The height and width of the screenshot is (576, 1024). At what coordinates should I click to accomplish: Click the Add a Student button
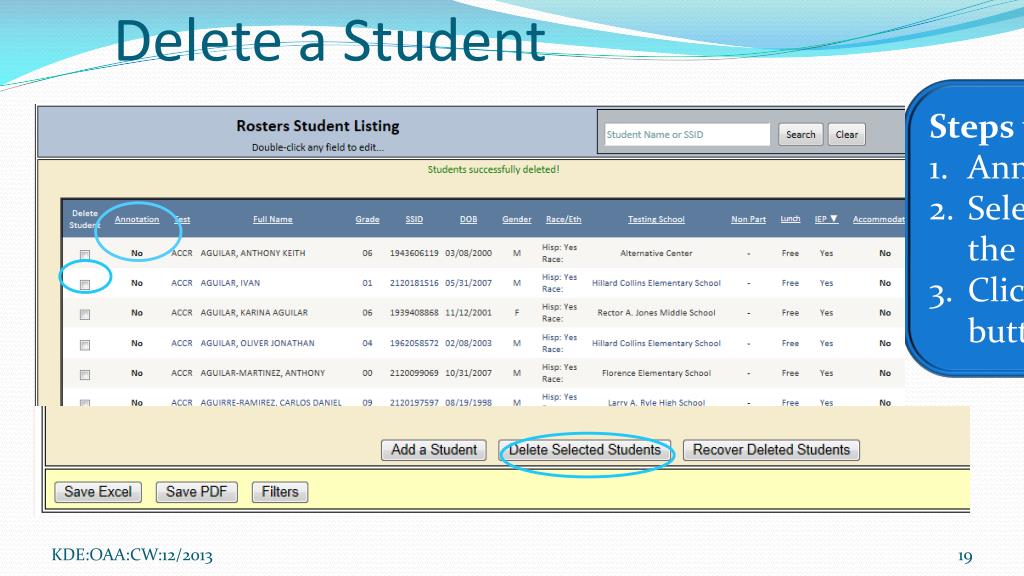pyautogui.click(x=434, y=450)
